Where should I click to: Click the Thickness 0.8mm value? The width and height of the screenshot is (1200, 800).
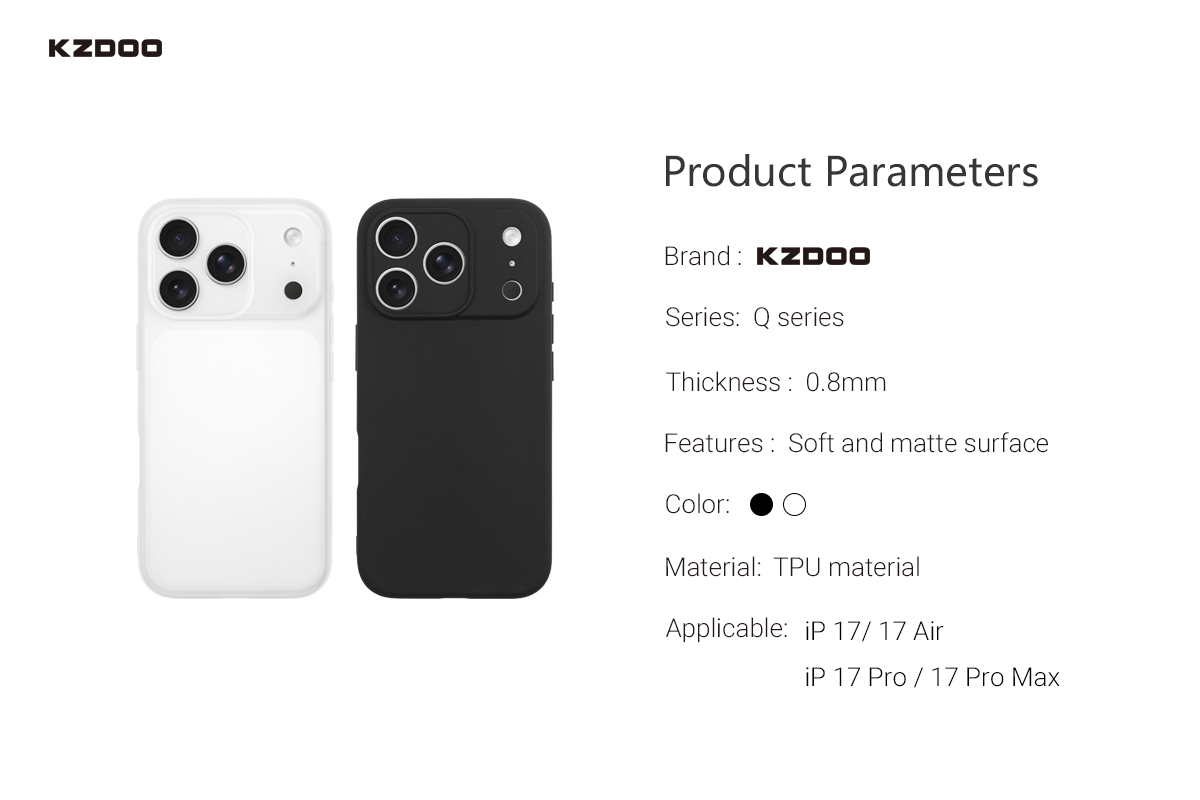pyautogui.click(x=845, y=382)
